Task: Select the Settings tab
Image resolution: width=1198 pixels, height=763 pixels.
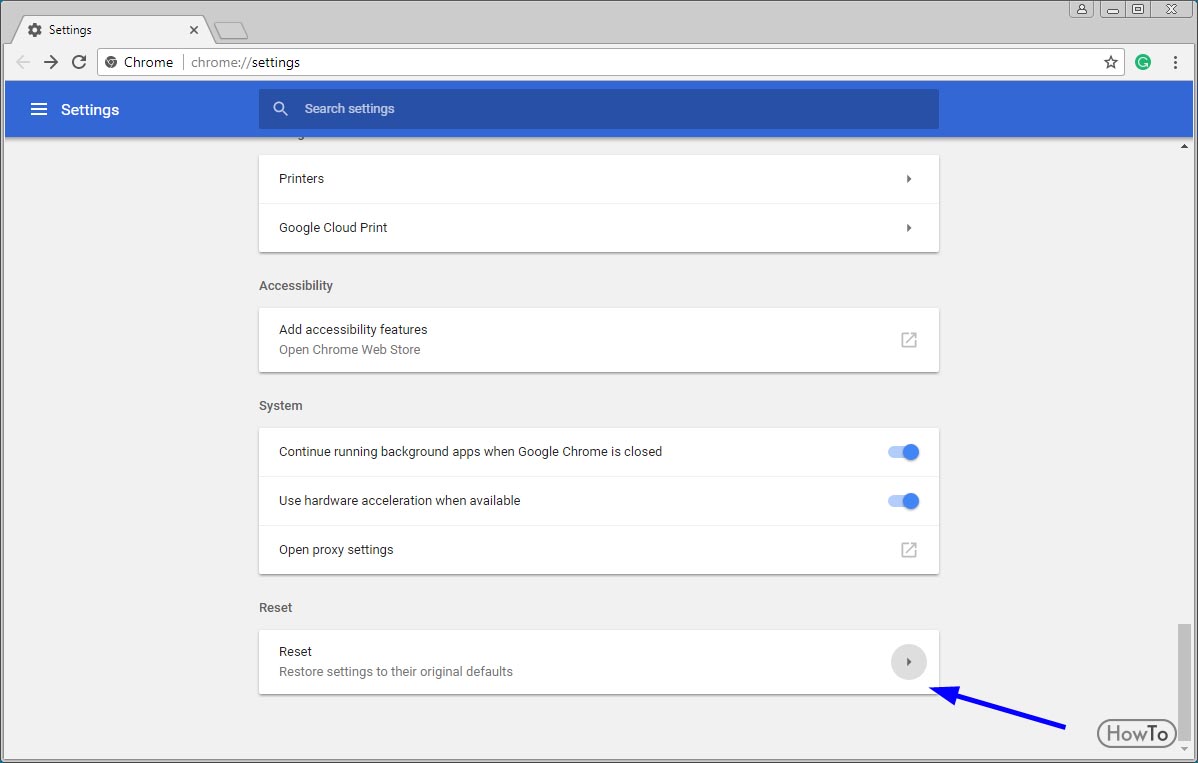Action: (x=112, y=30)
